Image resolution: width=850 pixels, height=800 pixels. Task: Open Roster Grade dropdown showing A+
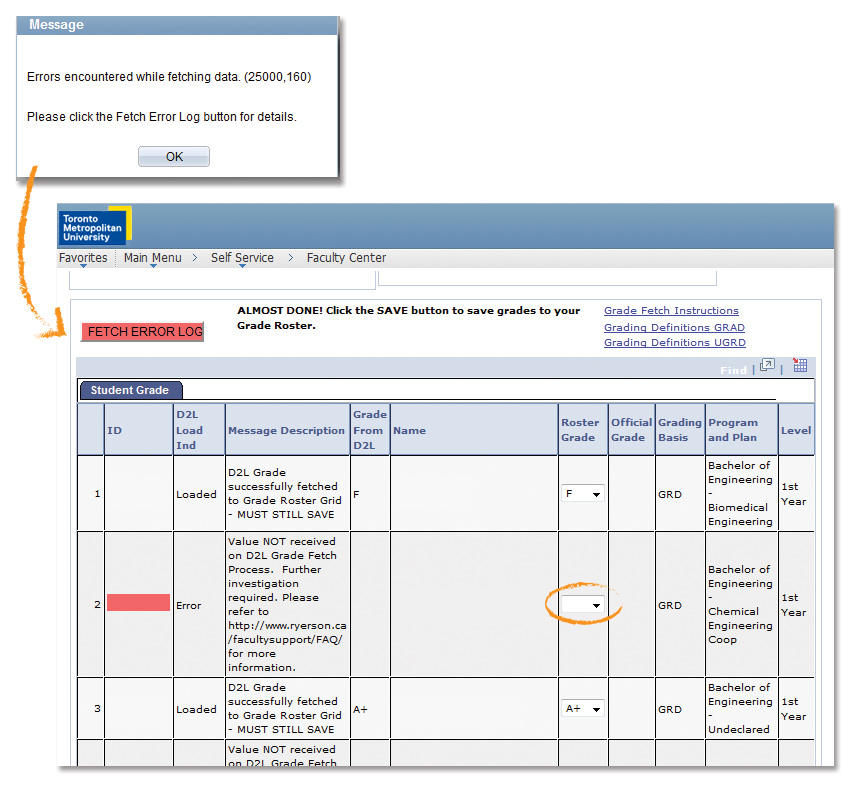pos(583,709)
